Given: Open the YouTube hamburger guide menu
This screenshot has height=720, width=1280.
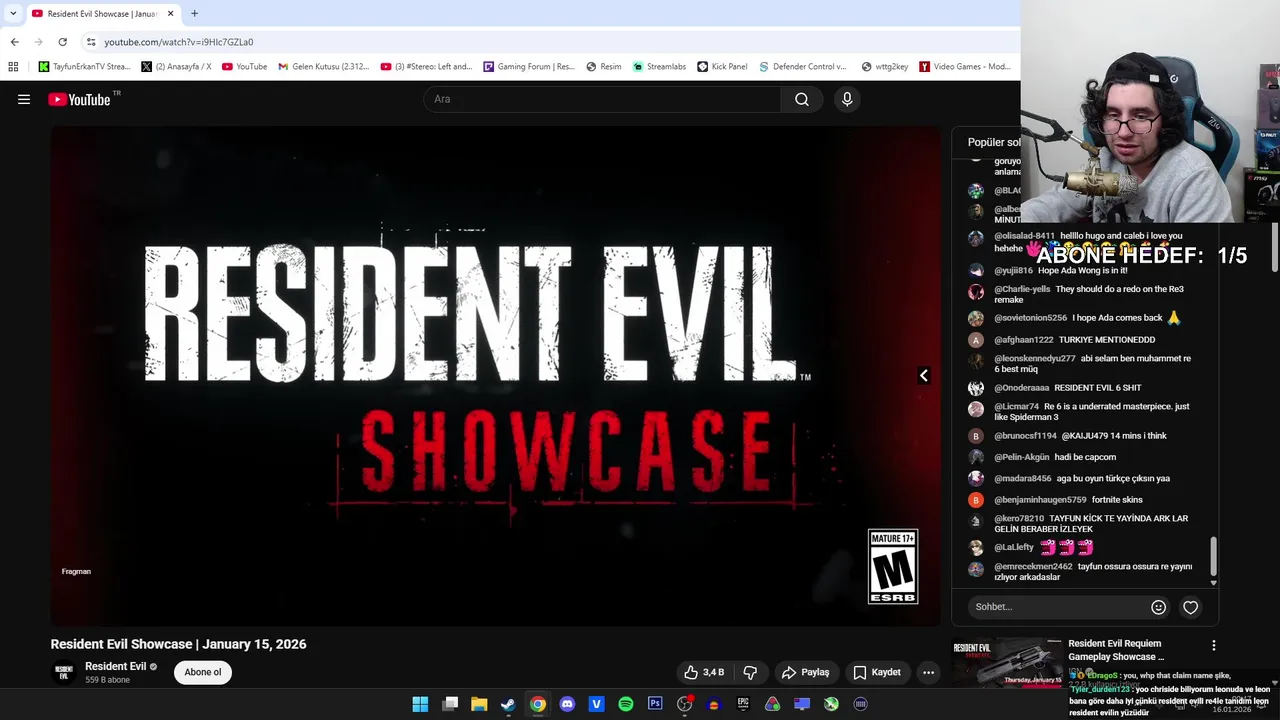Looking at the screenshot, I should tap(24, 99).
